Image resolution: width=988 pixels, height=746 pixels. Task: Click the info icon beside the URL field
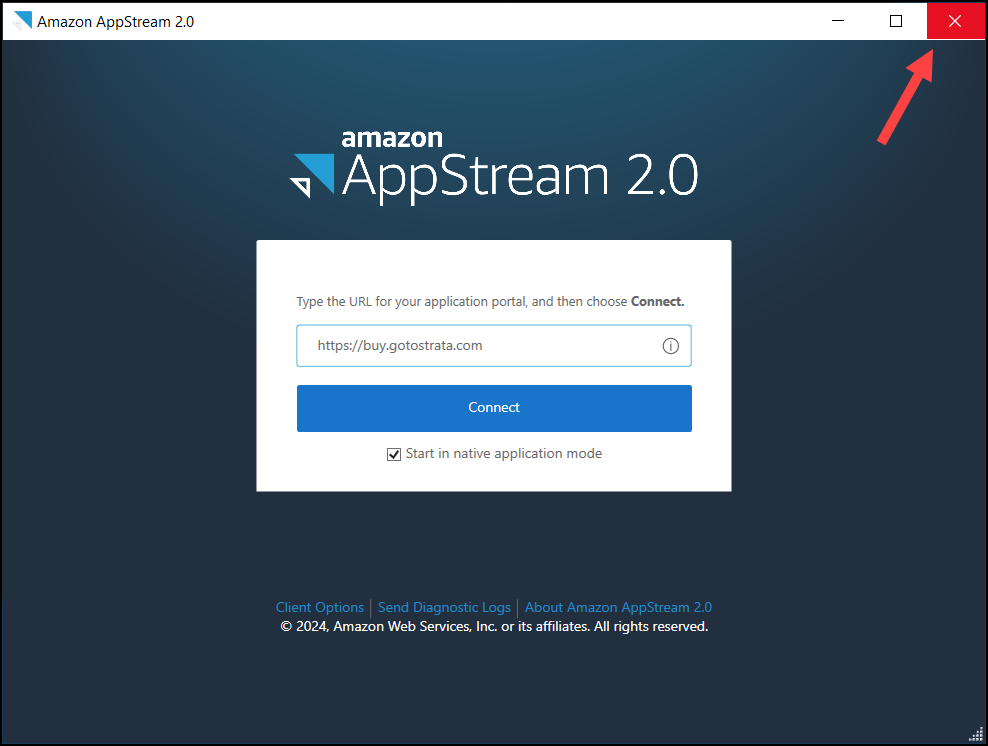tap(670, 345)
